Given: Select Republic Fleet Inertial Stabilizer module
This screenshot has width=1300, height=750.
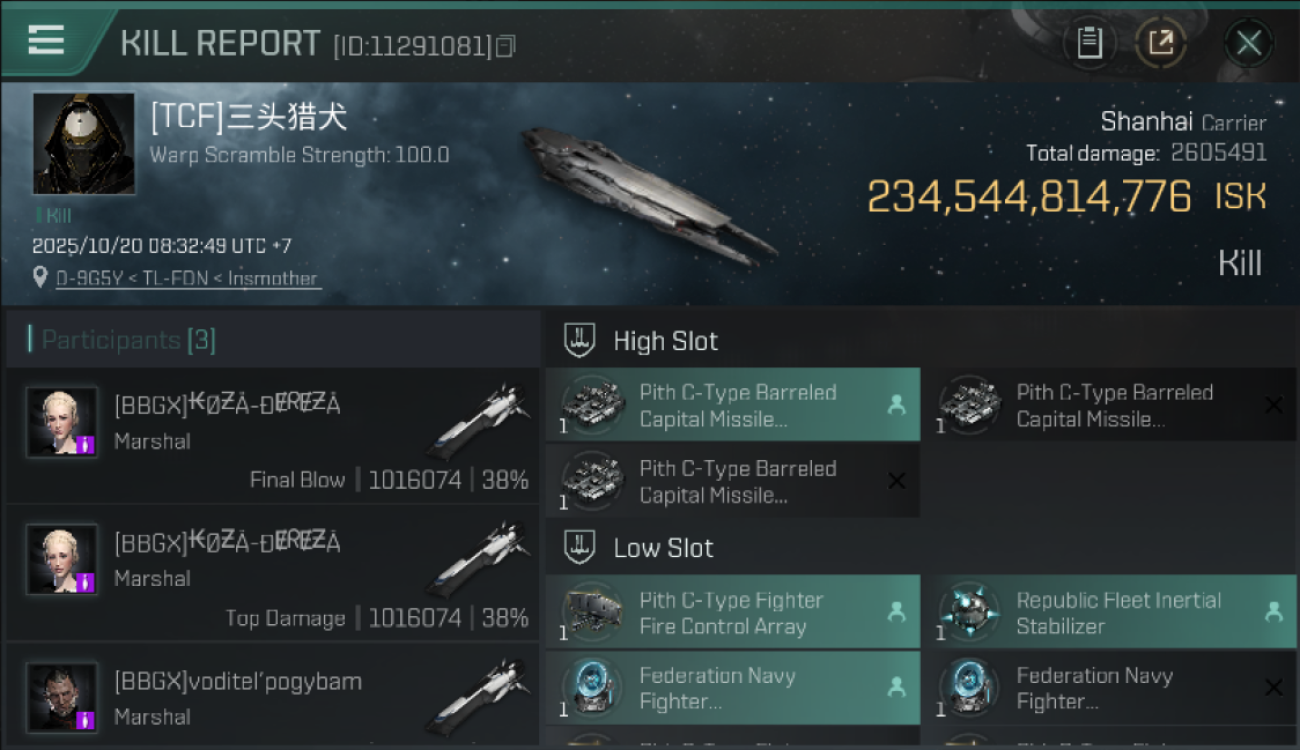Looking at the screenshot, I should coord(1118,613).
